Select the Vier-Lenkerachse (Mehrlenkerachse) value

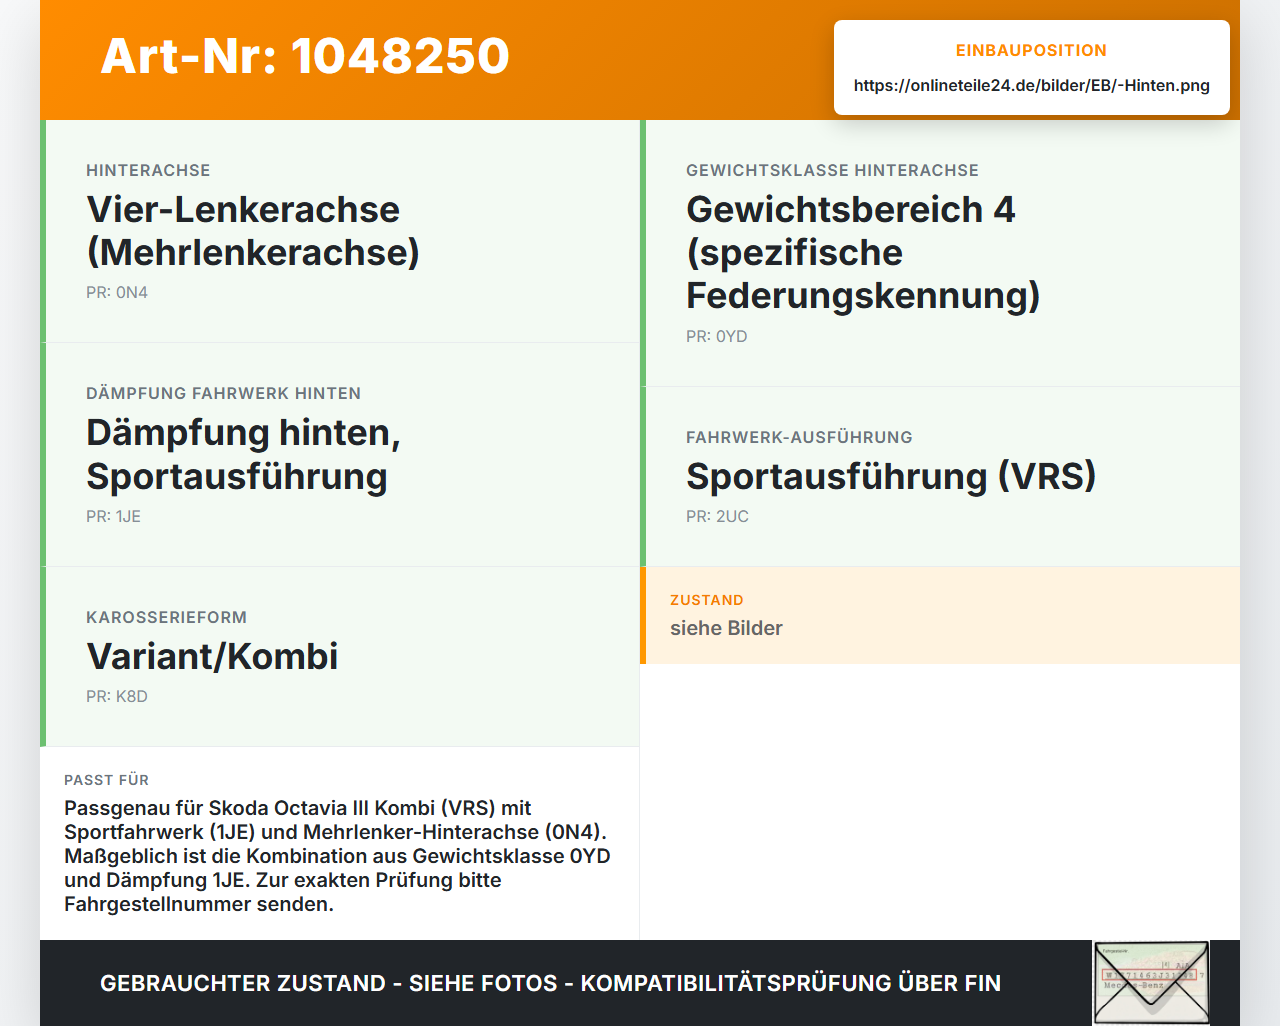253,231
